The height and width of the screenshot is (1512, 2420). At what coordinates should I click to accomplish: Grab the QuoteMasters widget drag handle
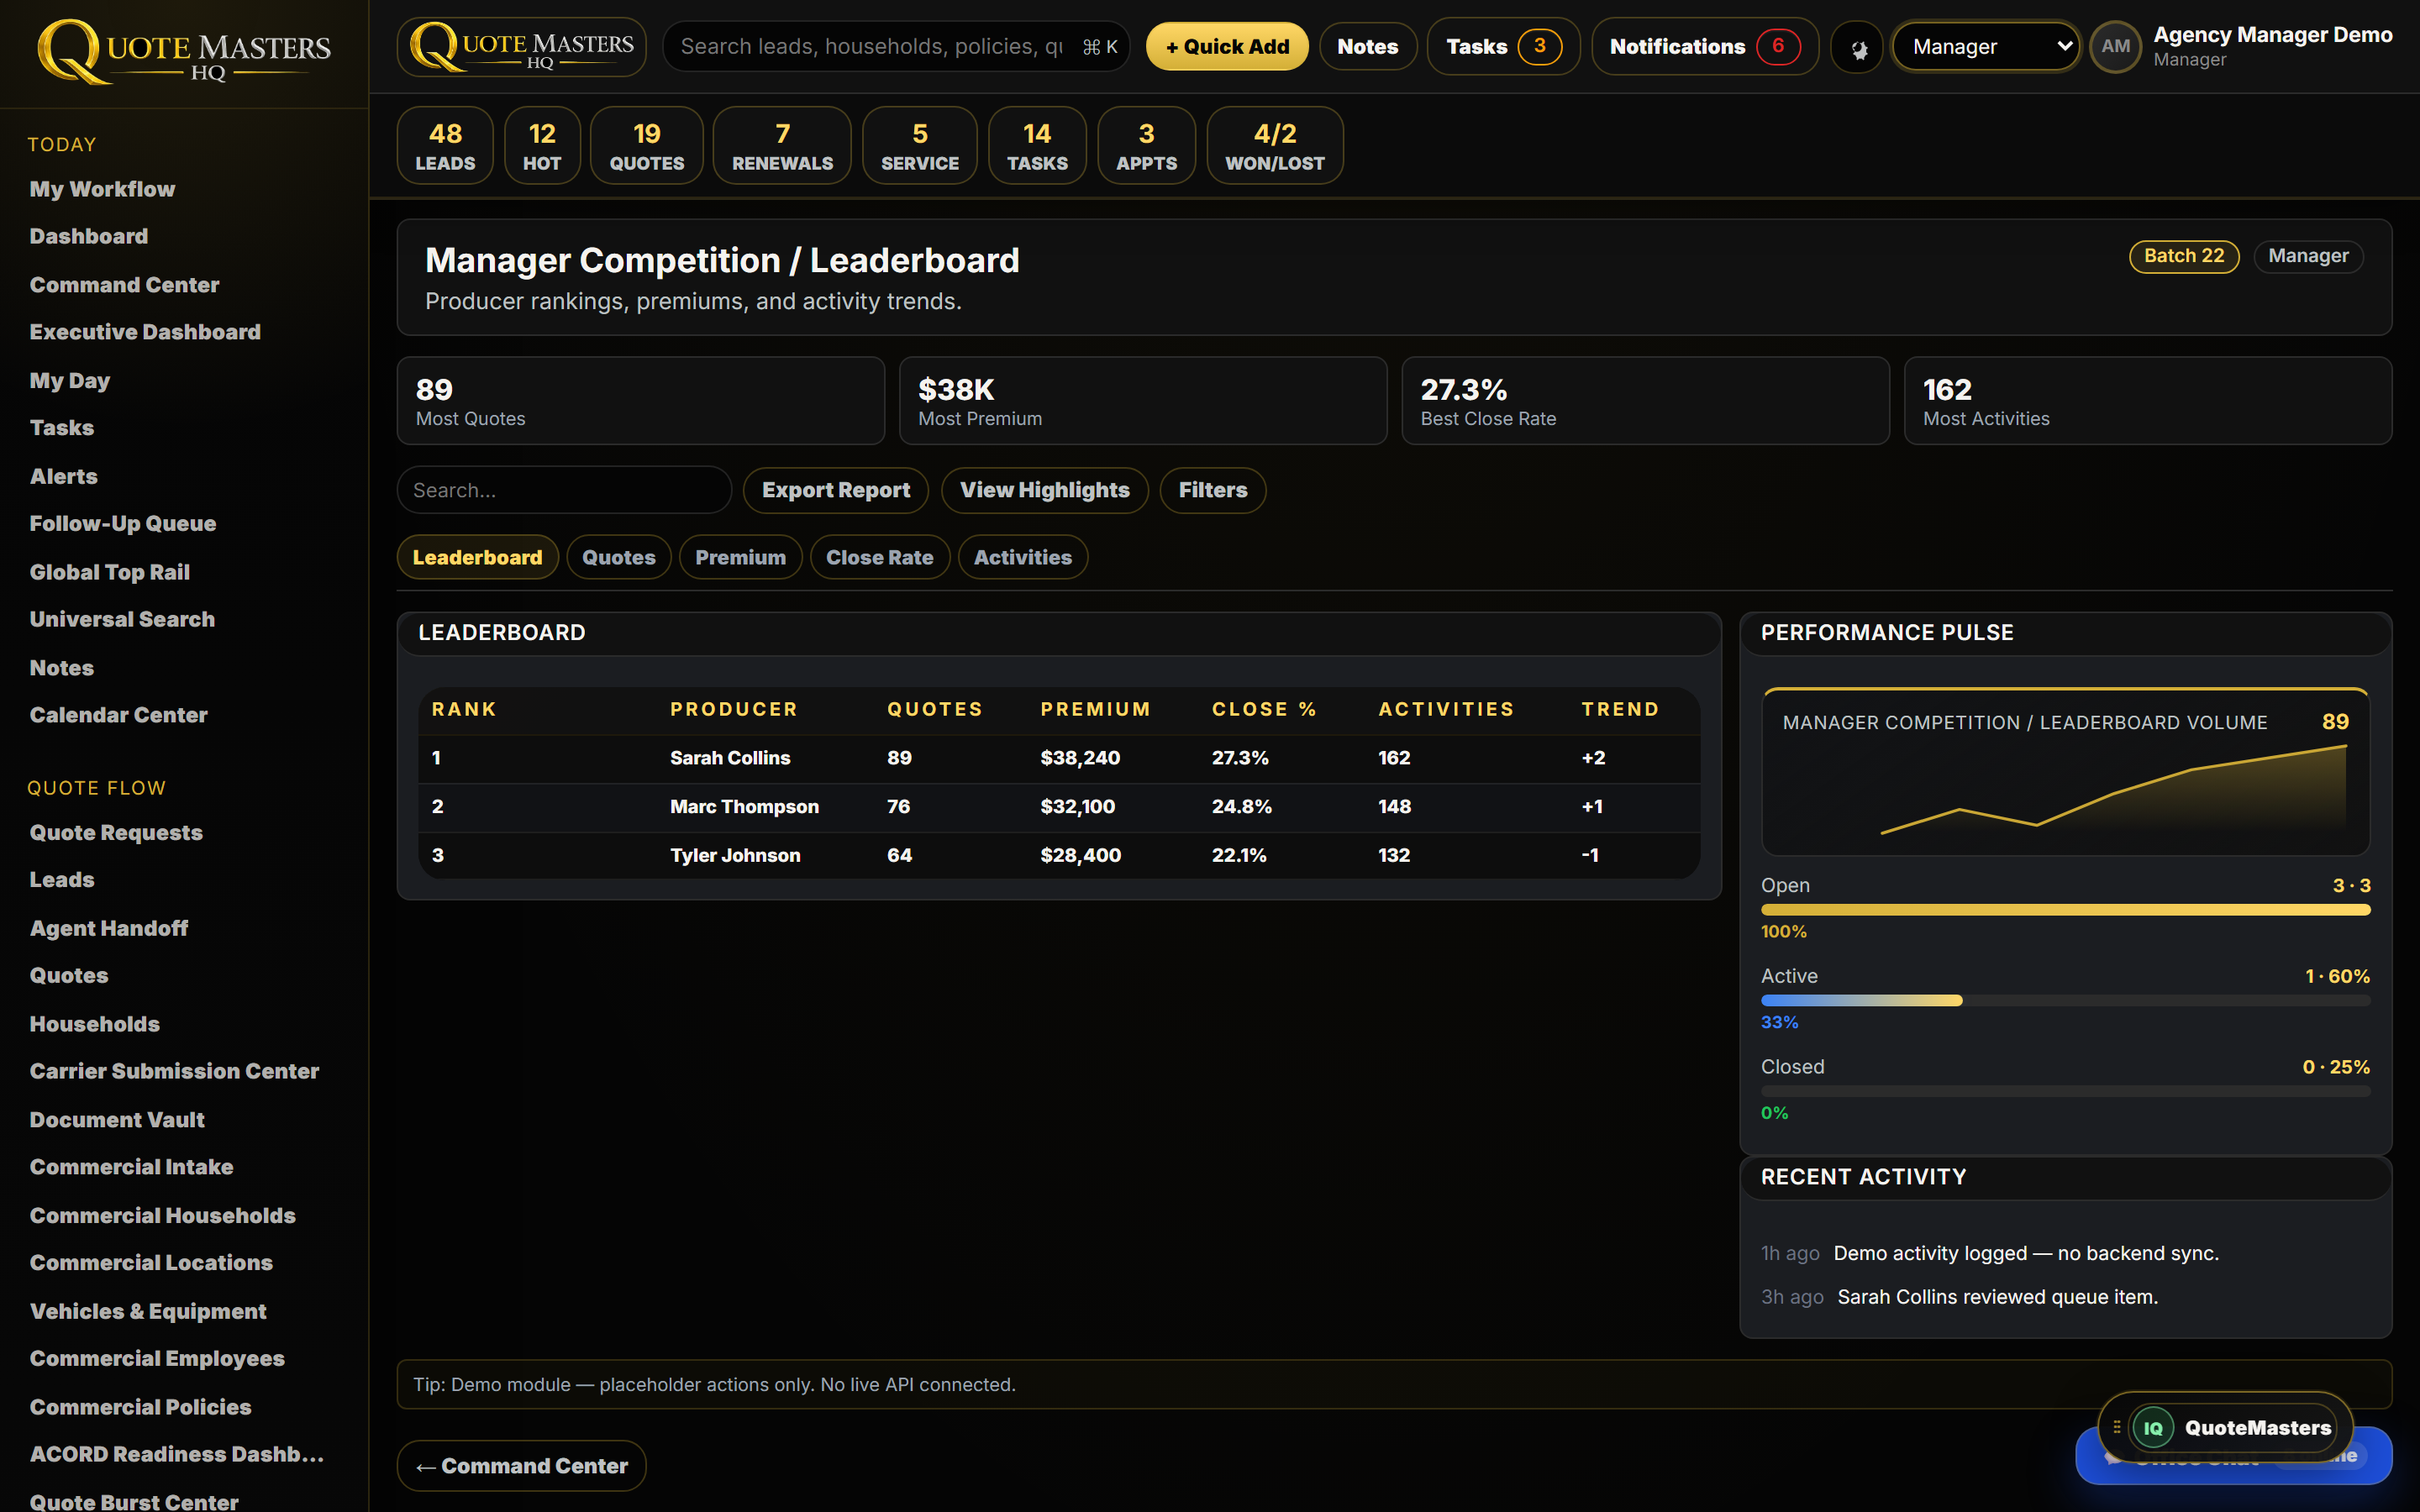tap(2117, 1428)
